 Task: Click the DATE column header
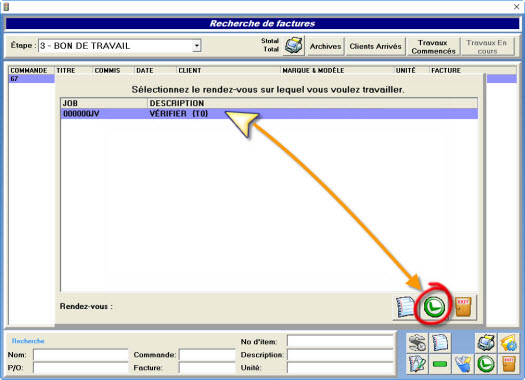[155, 70]
